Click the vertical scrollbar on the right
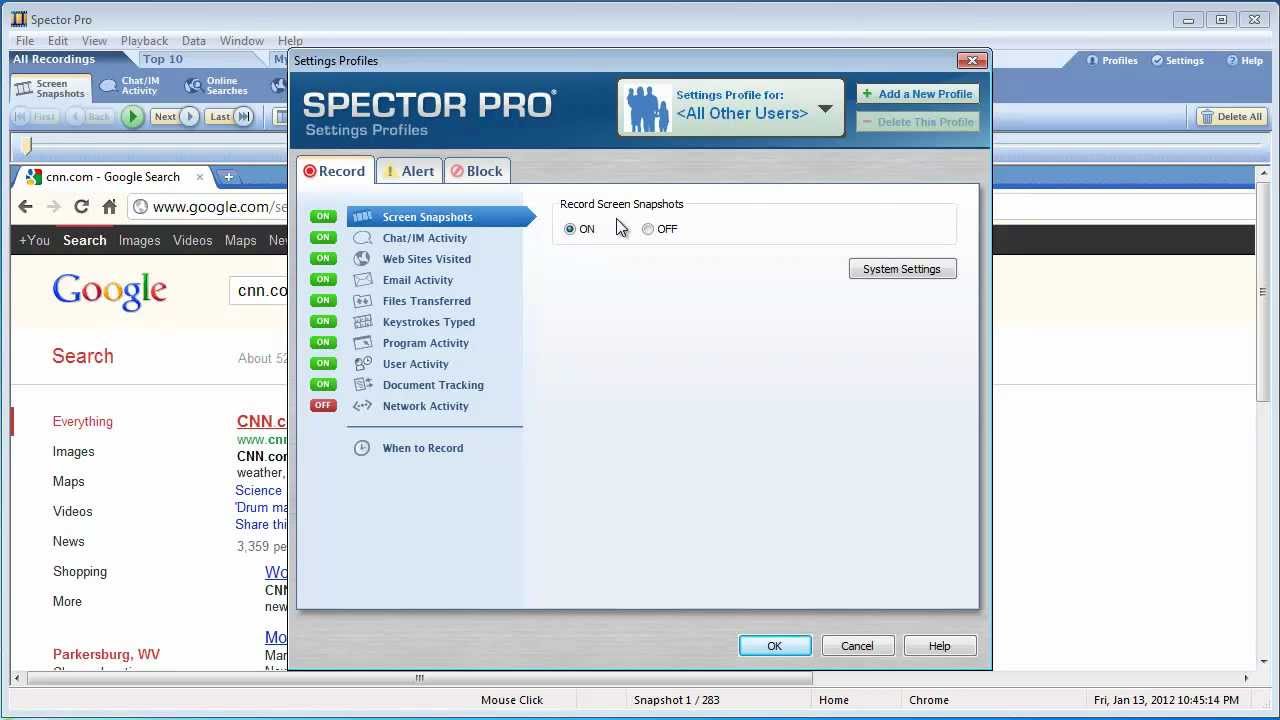 point(1263,292)
